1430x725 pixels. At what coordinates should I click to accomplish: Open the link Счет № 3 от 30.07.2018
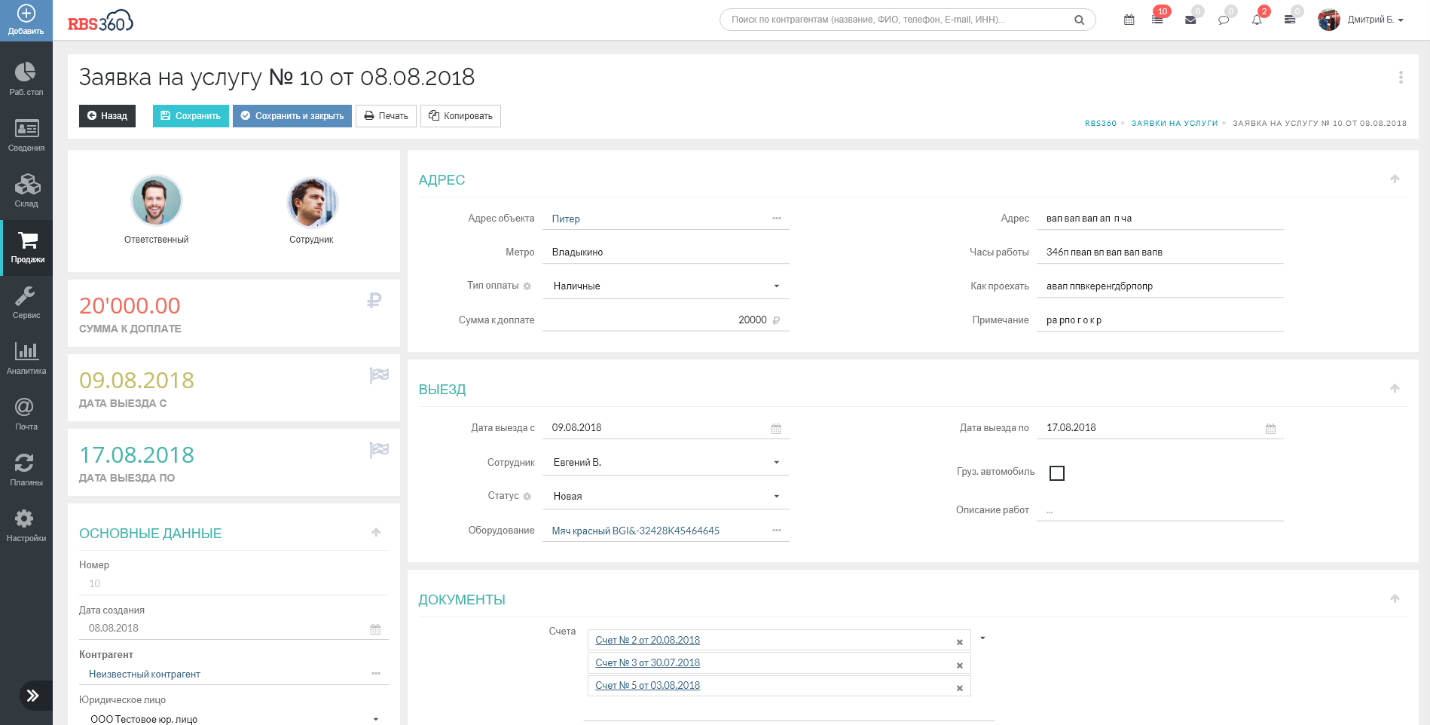[648, 662]
